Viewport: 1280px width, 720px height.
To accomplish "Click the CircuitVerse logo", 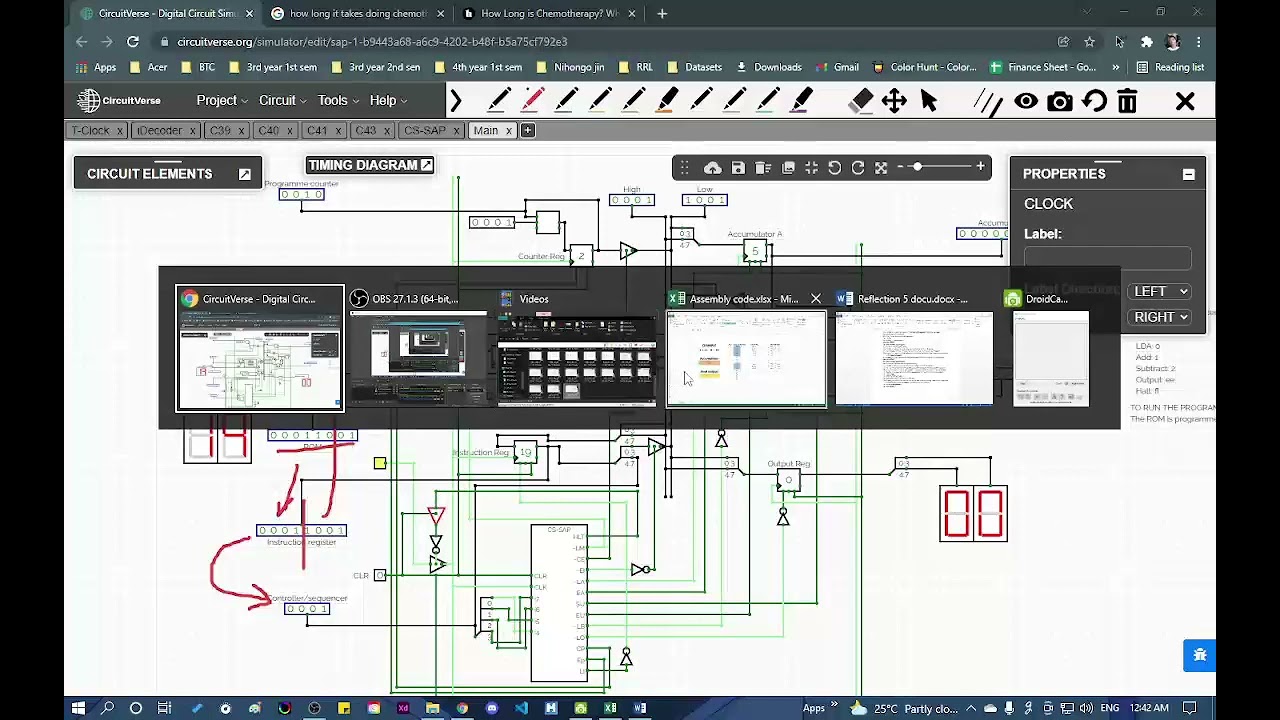I will pyautogui.click(x=119, y=100).
